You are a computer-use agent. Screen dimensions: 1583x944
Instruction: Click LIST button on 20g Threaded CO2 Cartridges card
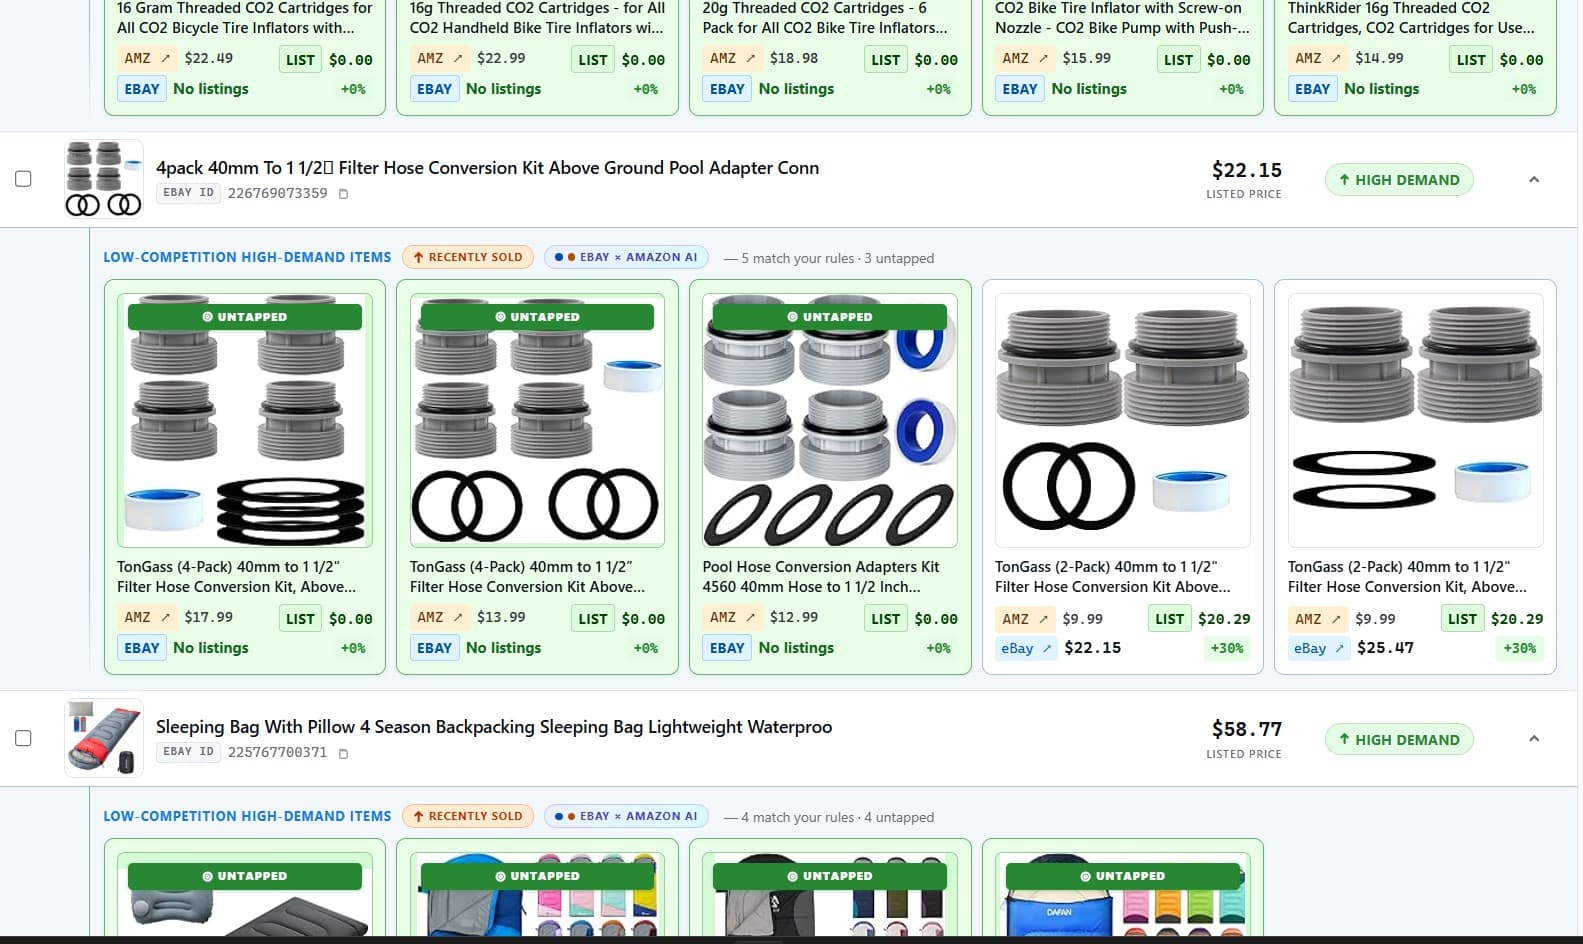[x=885, y=60]
